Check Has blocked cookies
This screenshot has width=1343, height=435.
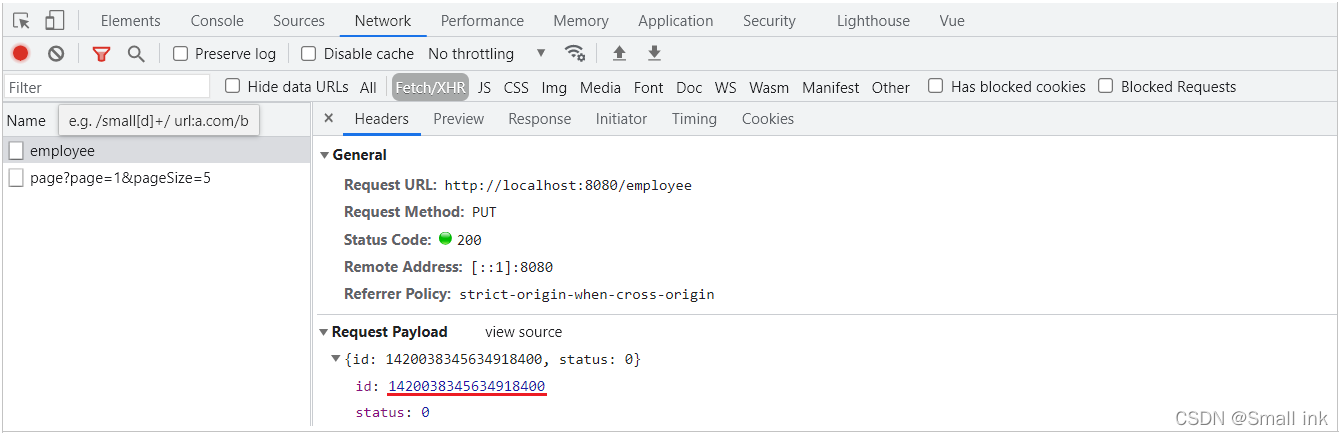[936, 86]
